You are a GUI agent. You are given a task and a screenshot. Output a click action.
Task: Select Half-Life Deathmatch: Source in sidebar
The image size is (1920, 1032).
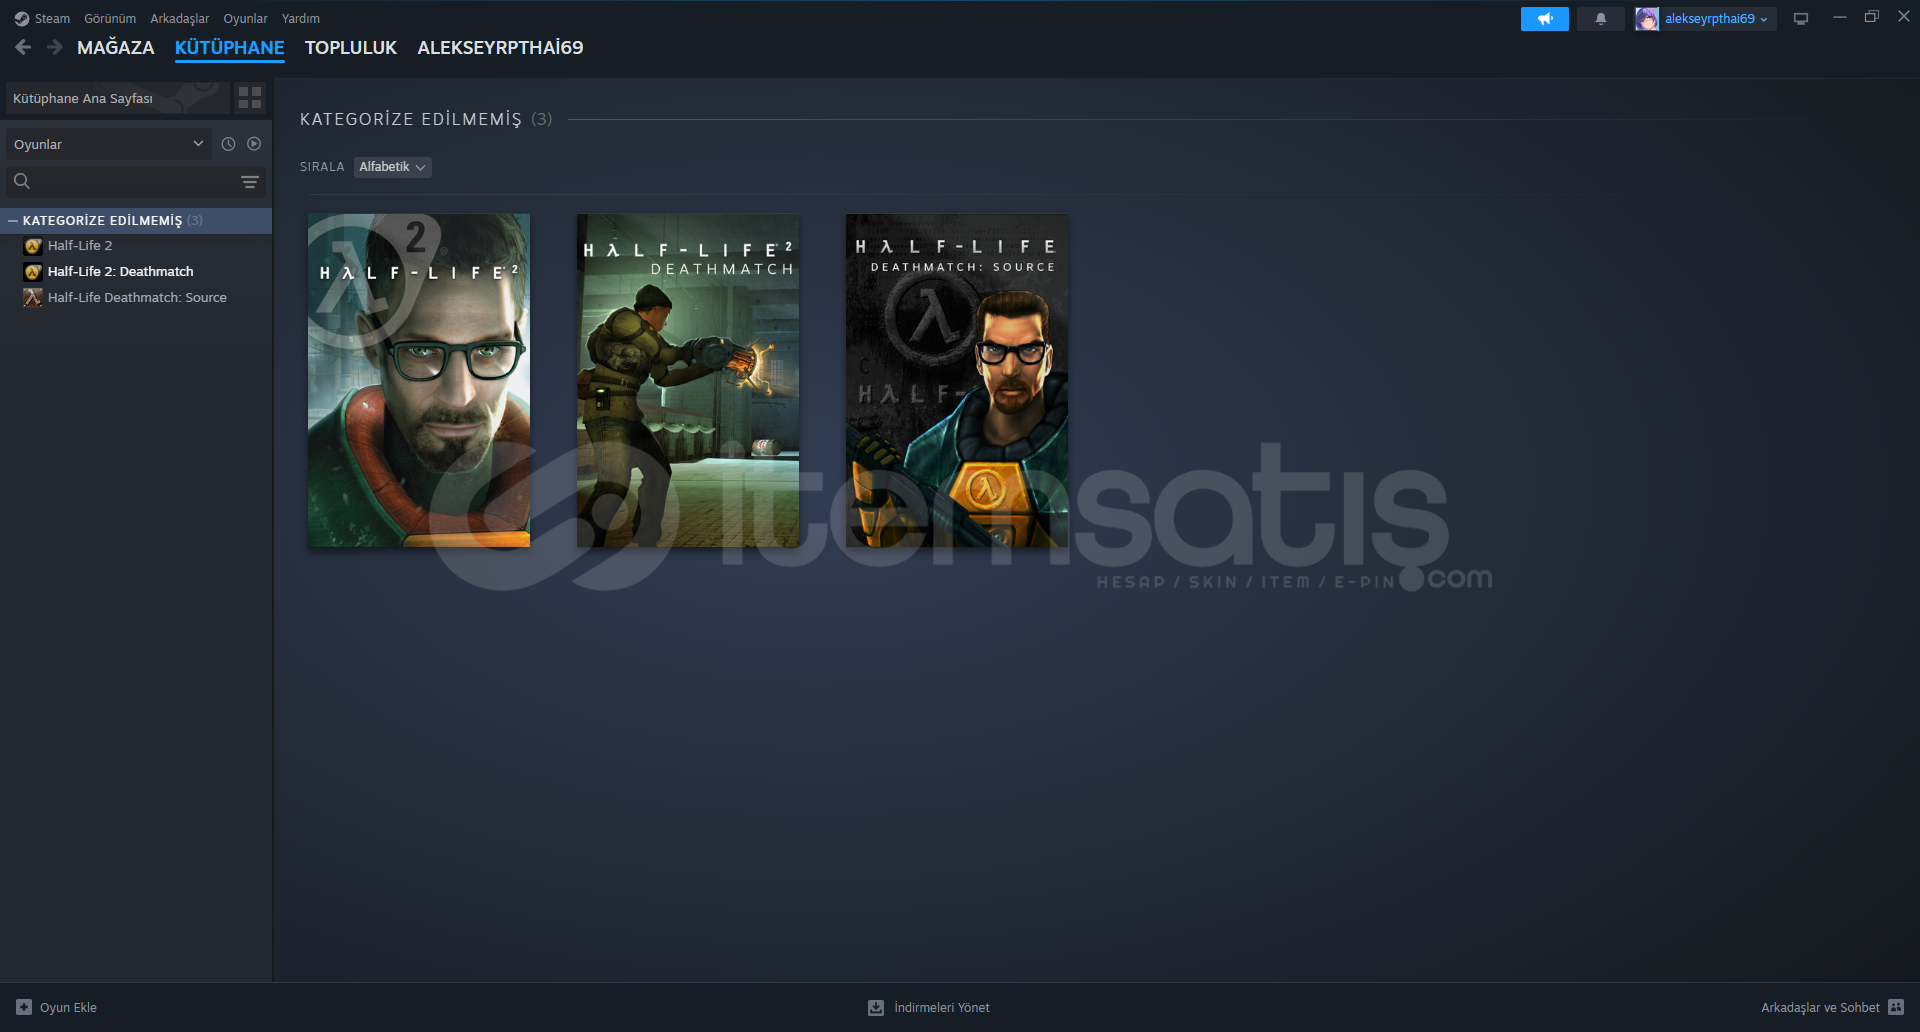pyautogui.click(x=136, y=298)
